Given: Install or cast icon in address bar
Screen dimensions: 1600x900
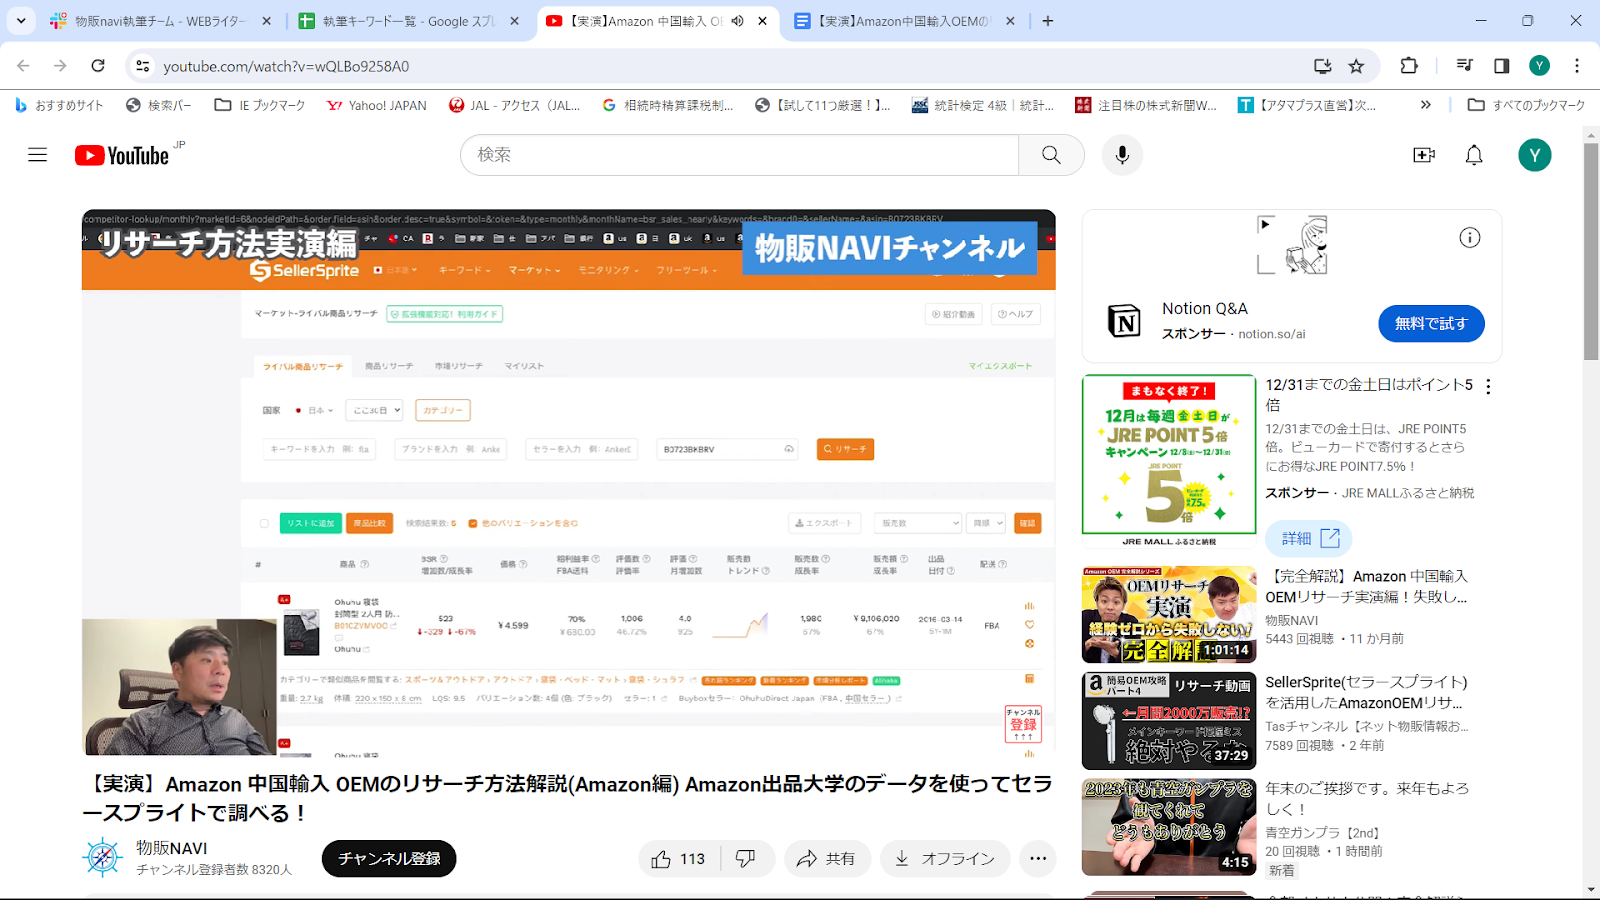Looking at the screenshot, I should pos(1322,66).
